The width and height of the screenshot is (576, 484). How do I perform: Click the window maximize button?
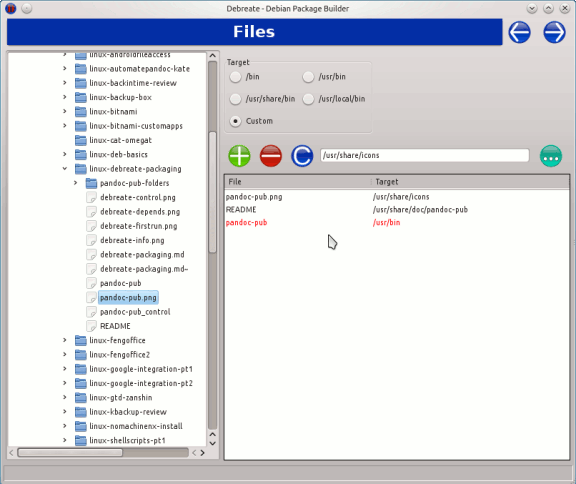pos(548,8)
